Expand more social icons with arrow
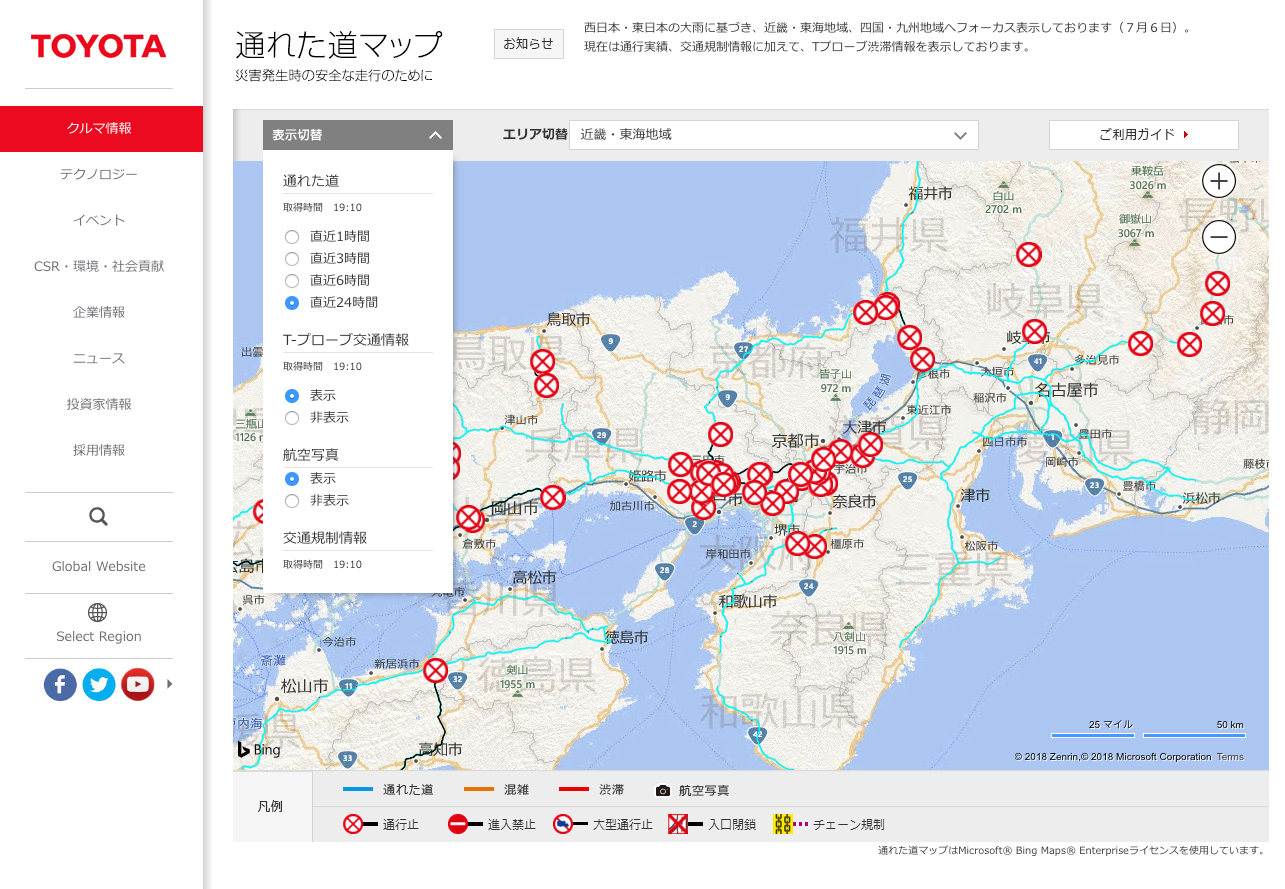This screenshot has height=889, width=1285. click(x=169, y=684)
